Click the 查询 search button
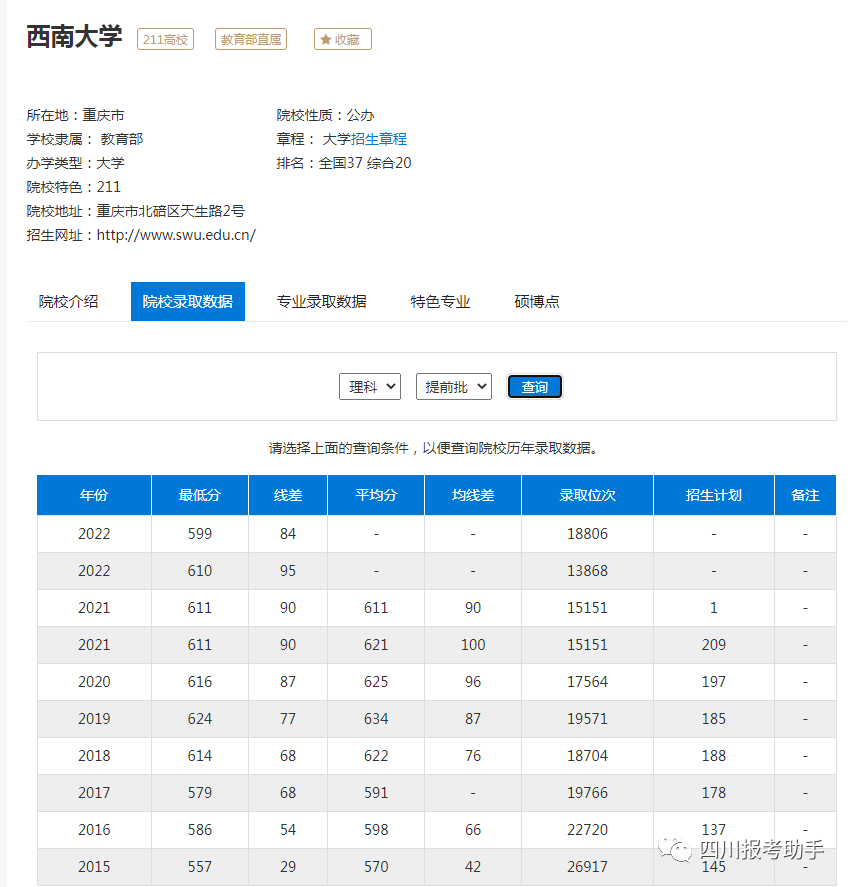Viewport: 852px width, 887px height. [535, 387]
